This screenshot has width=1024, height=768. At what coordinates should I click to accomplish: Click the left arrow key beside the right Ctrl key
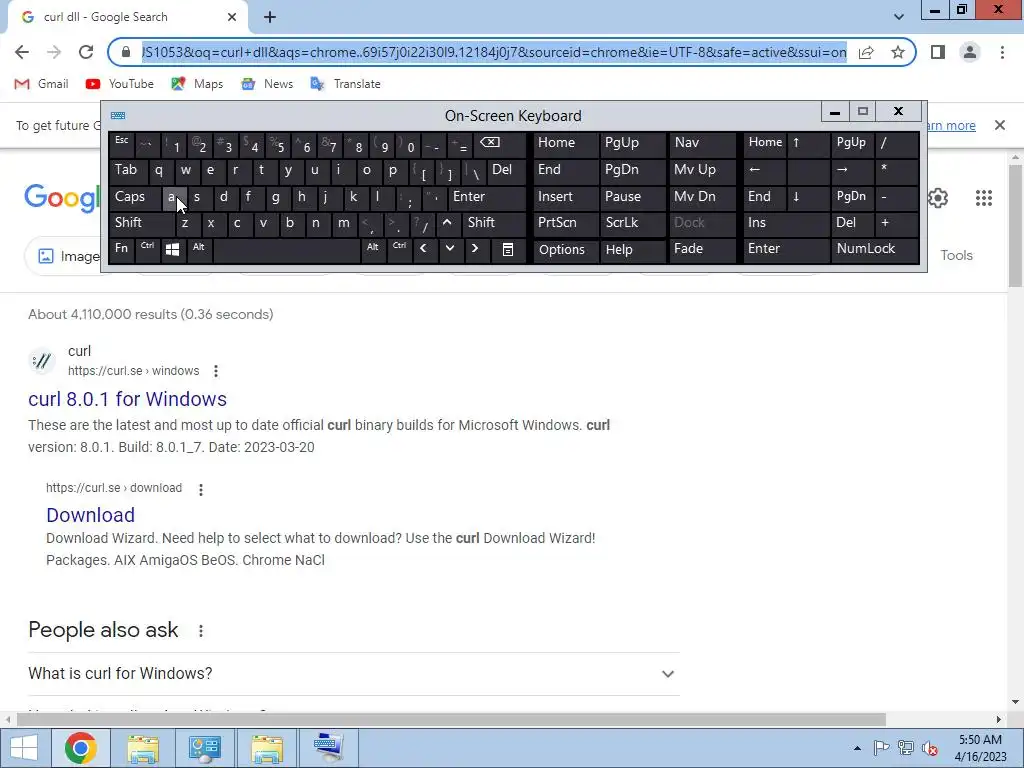(423, 249)
